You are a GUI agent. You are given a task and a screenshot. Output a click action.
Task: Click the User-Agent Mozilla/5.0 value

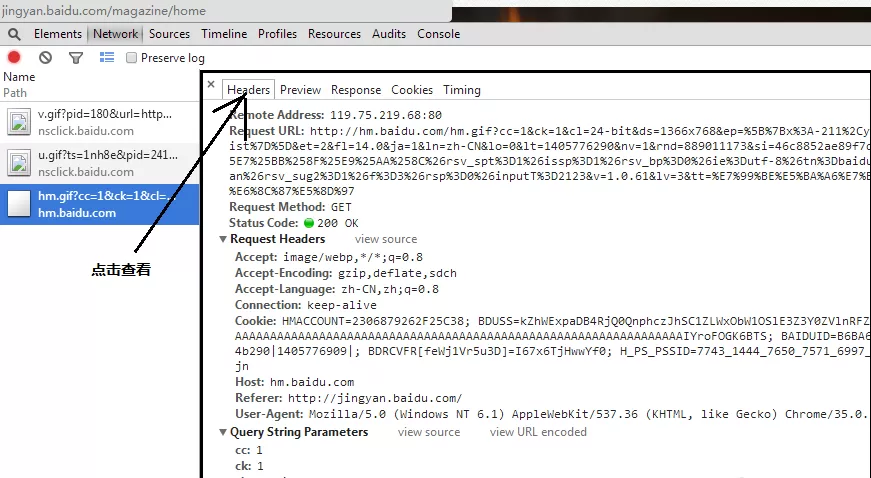pyautogui.click(x=590, y=415)
